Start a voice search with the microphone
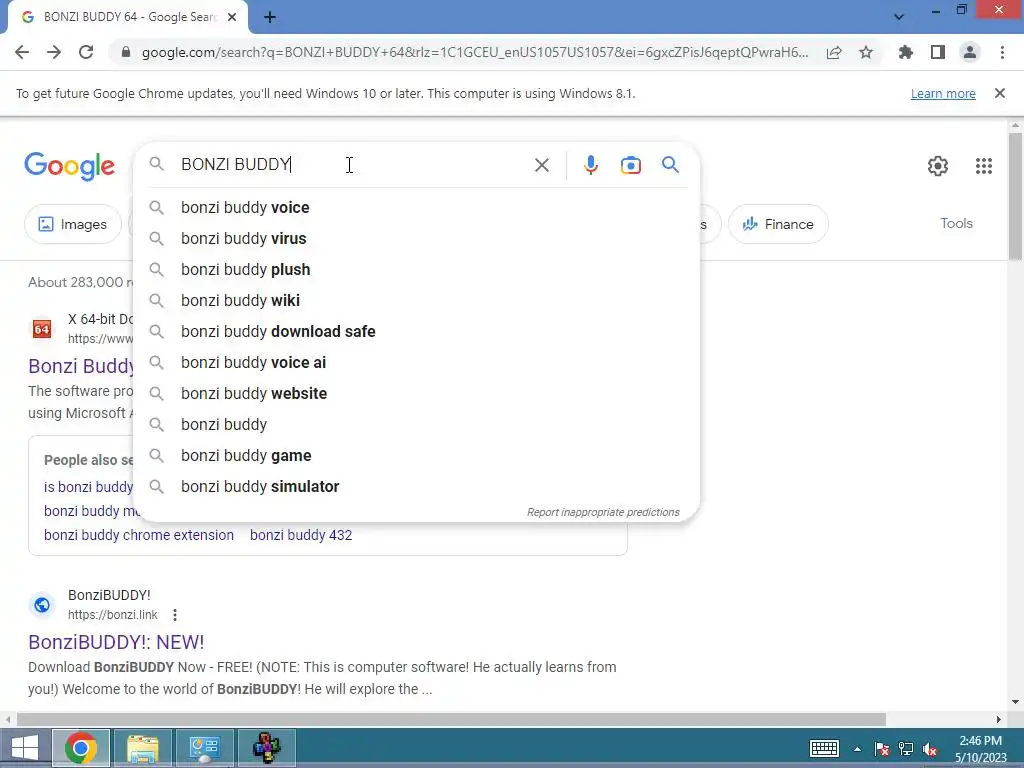This screenshot has height=768, width=1024. (590, 165)
